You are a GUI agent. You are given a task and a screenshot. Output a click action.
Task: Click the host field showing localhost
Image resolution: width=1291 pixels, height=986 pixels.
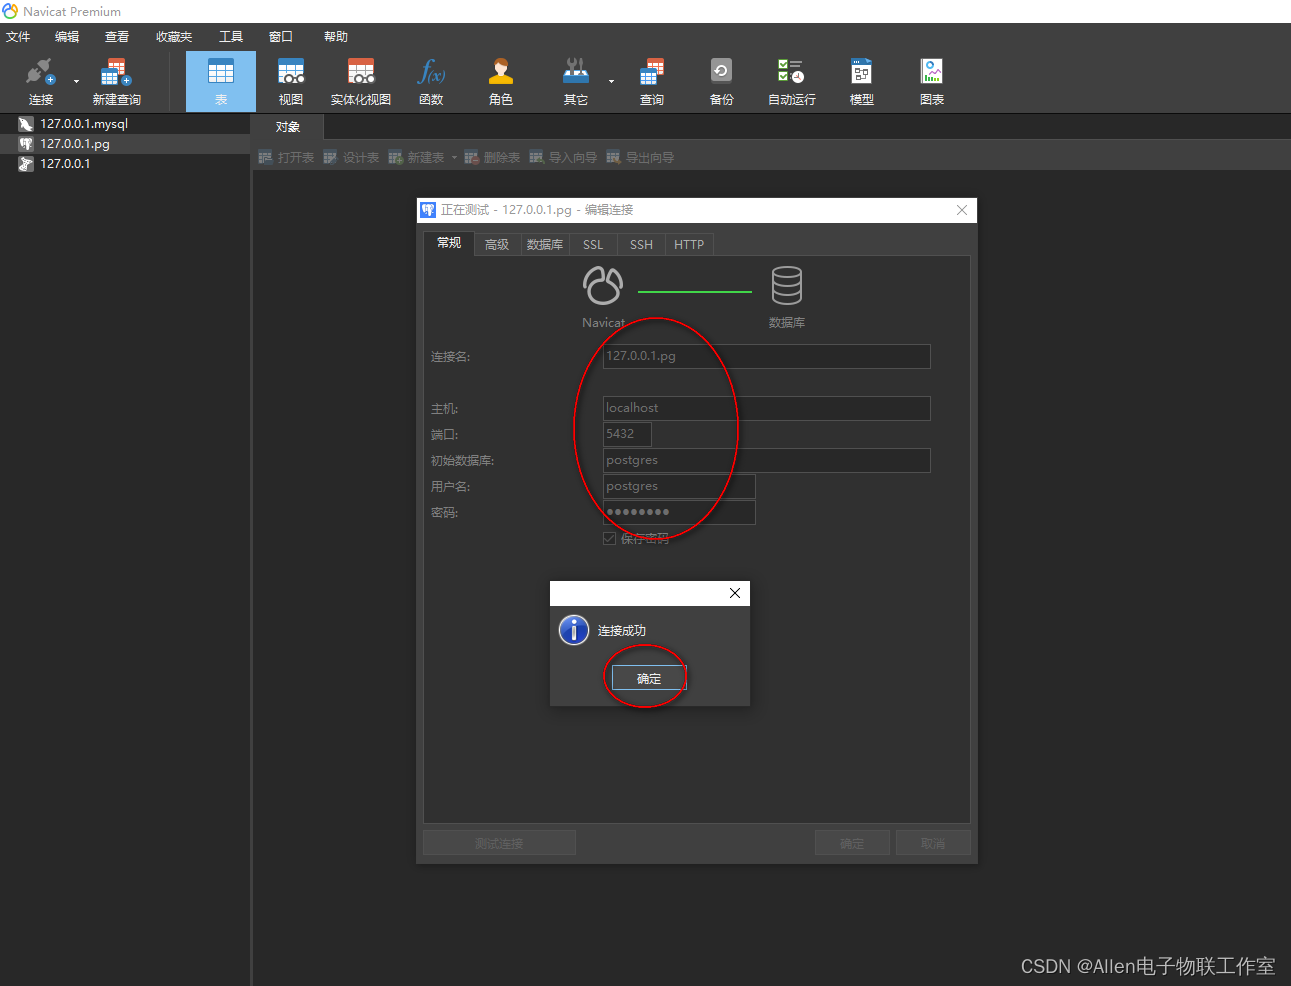pyautogui.click(x=767, y=408)
